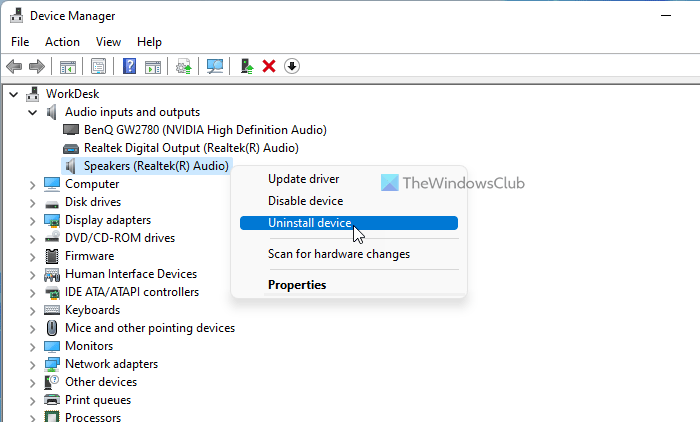The height and width of the screenshot is (422, 700).
Task: Select BenQ GW2780 audio device
Action: [204, 130]
